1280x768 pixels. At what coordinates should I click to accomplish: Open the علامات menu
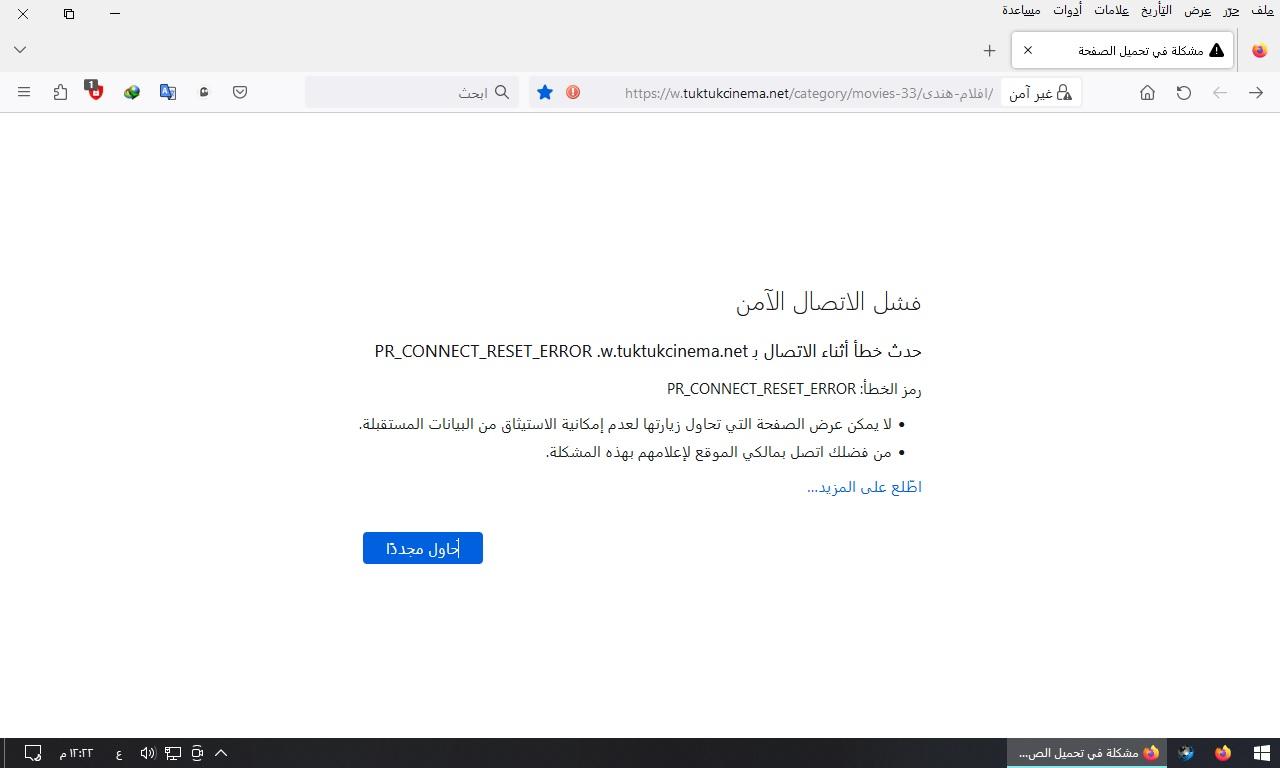(1111, 10)
